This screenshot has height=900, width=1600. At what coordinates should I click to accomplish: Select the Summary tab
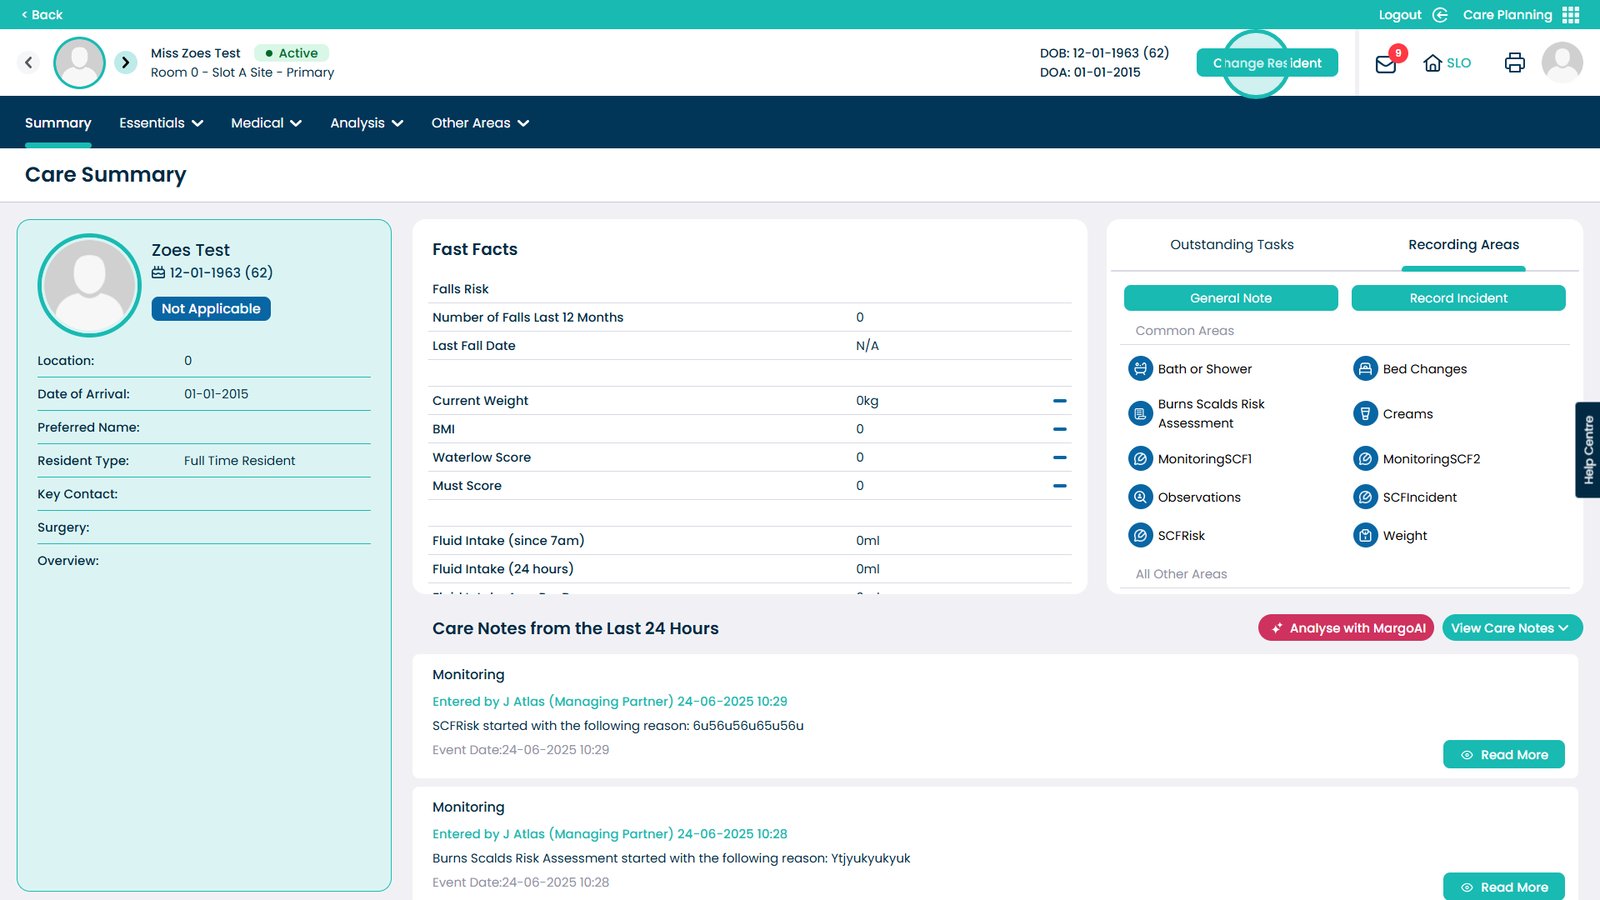pos(58,123)
